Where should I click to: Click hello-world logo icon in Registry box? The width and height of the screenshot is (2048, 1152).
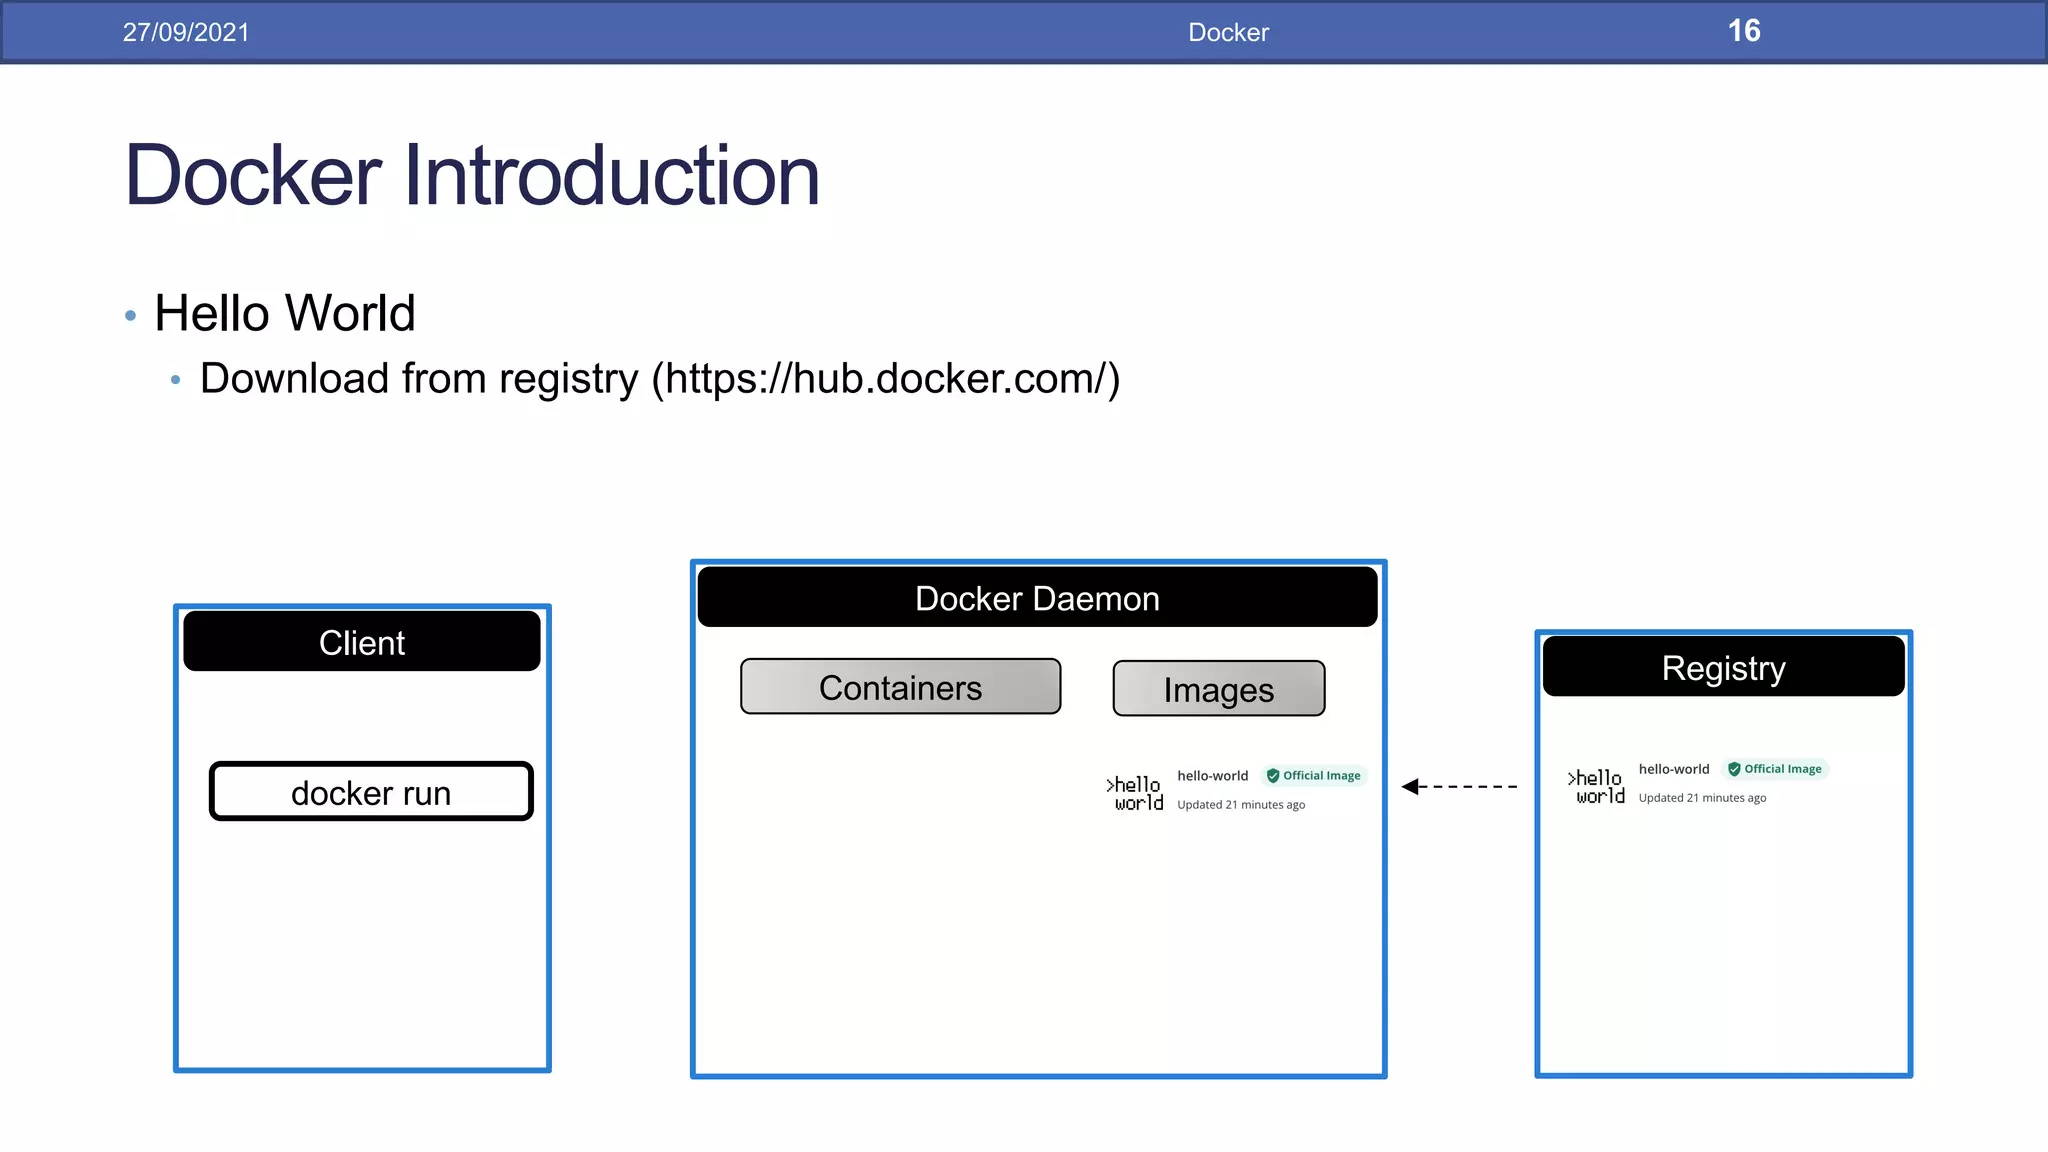1596,786
